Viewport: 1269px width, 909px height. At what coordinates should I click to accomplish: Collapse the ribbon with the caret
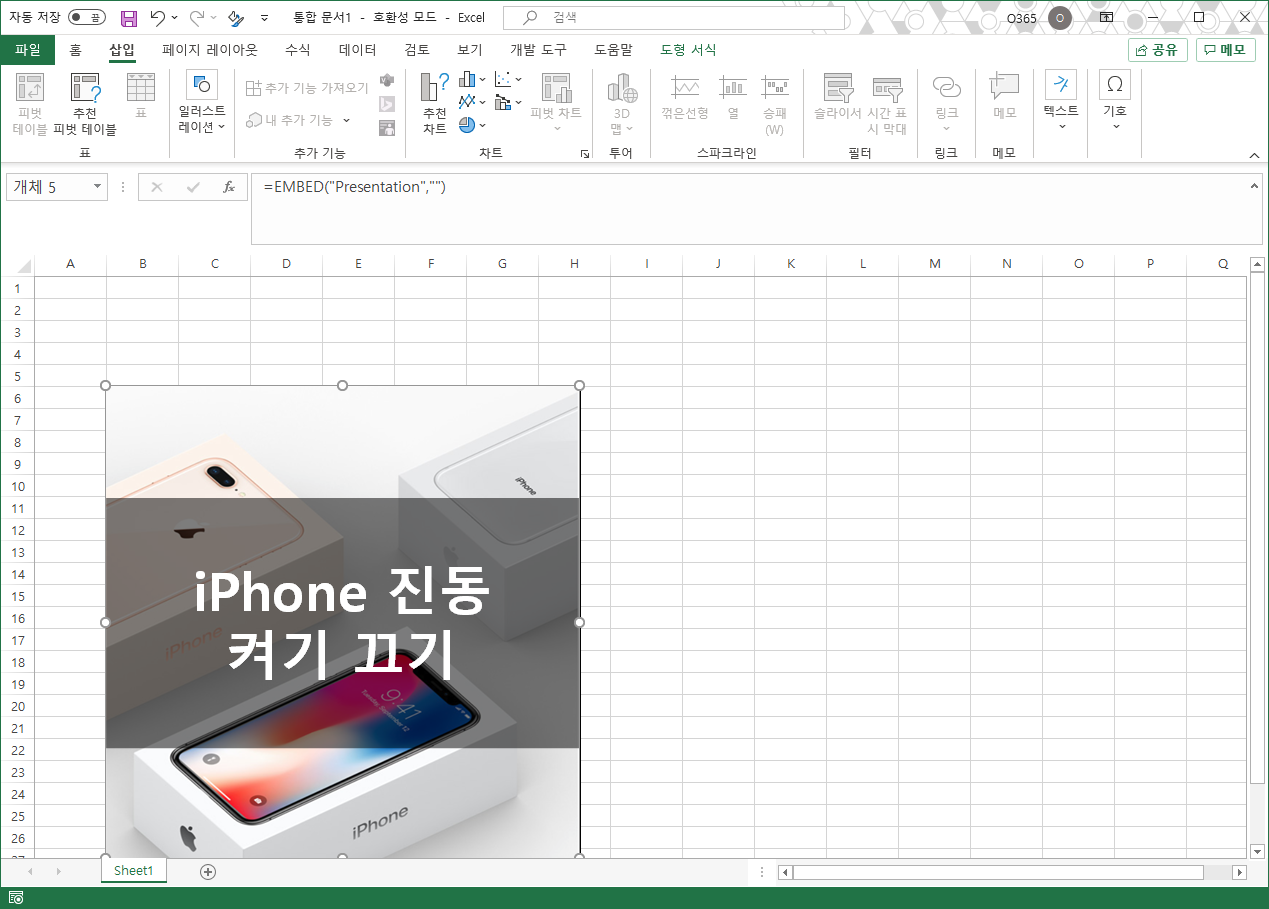click(1254, 155)
